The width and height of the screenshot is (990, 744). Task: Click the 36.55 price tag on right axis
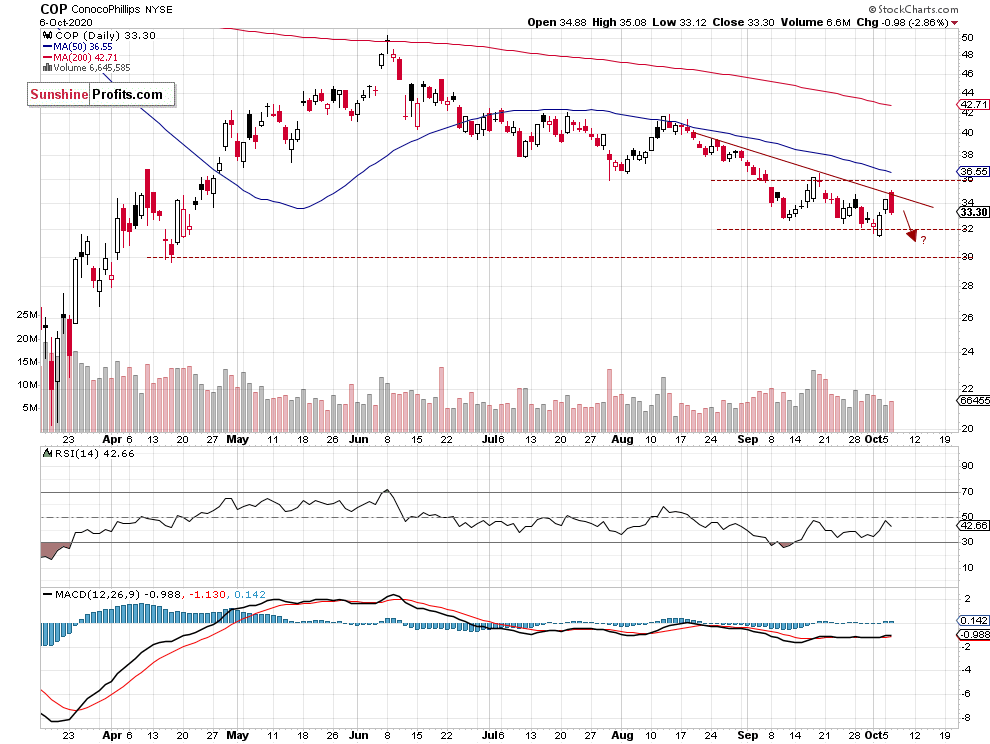[x=974, y=171]
